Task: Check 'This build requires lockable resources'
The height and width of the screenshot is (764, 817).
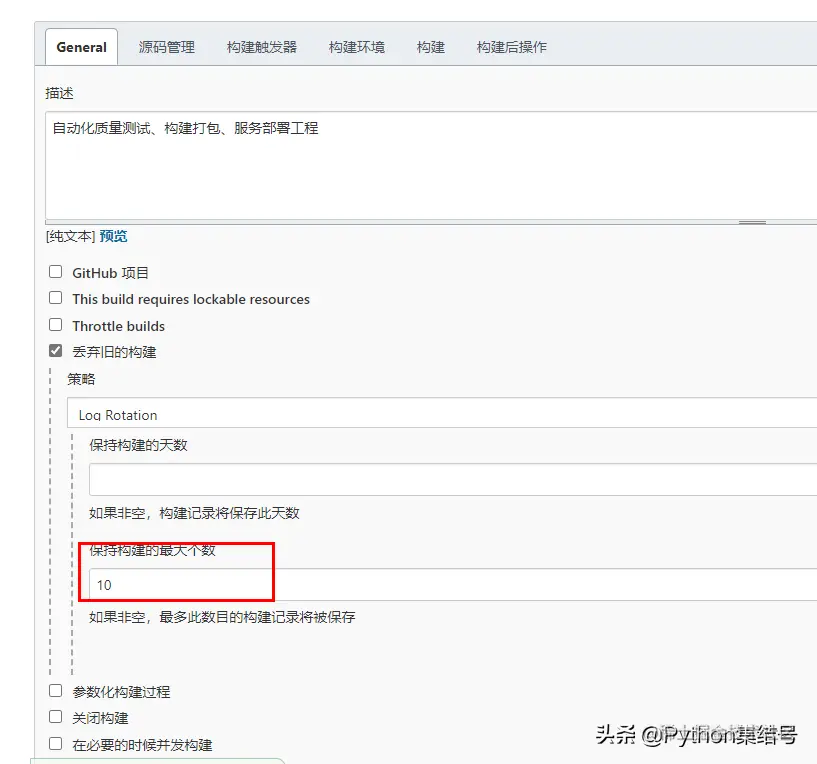Action: click(x=56, y=299)
